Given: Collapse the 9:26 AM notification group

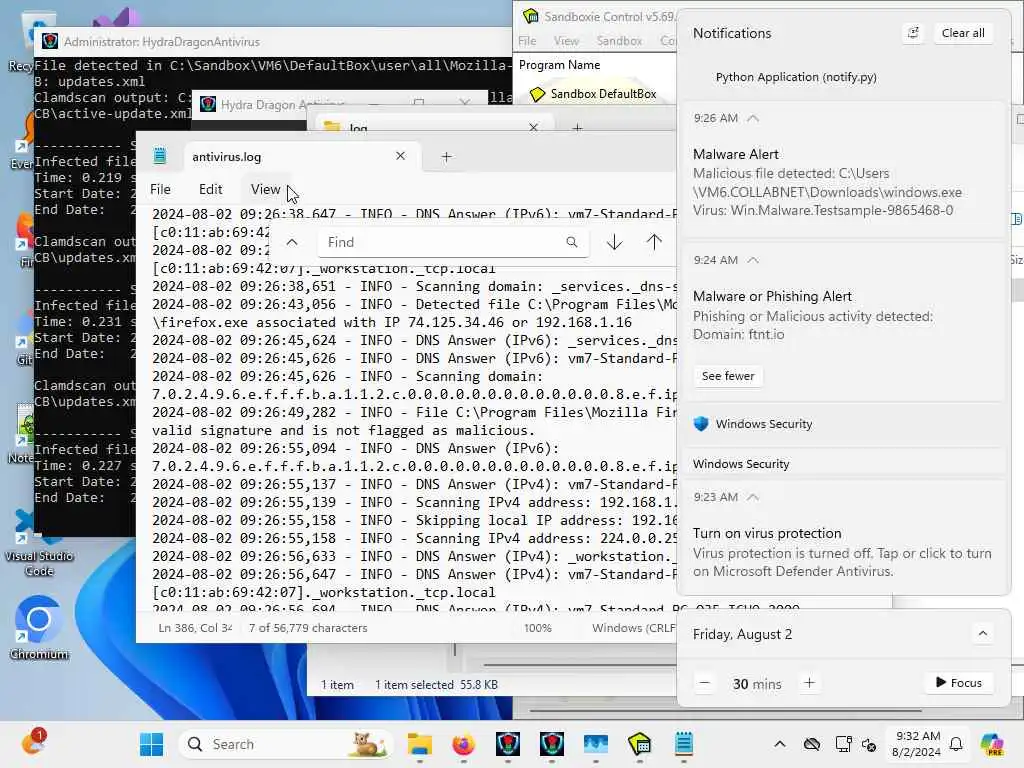Looking at the screenshot, I should (753, 118).
